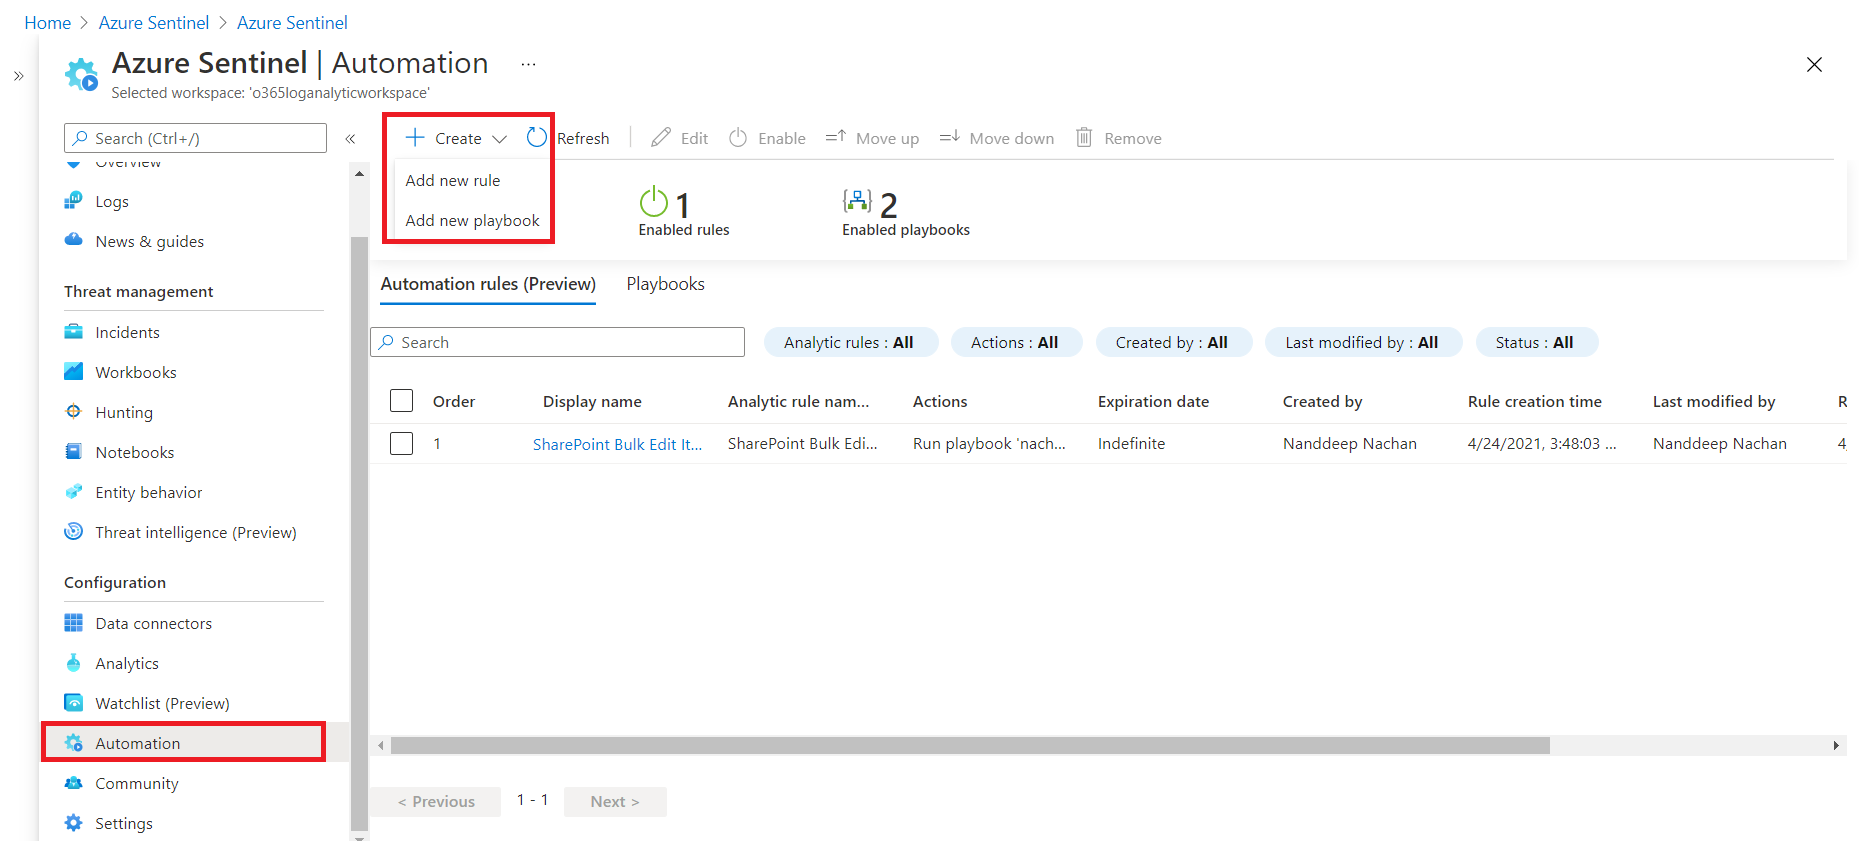Open SharePoint Bulk Edit rule link

click(617, 444)
